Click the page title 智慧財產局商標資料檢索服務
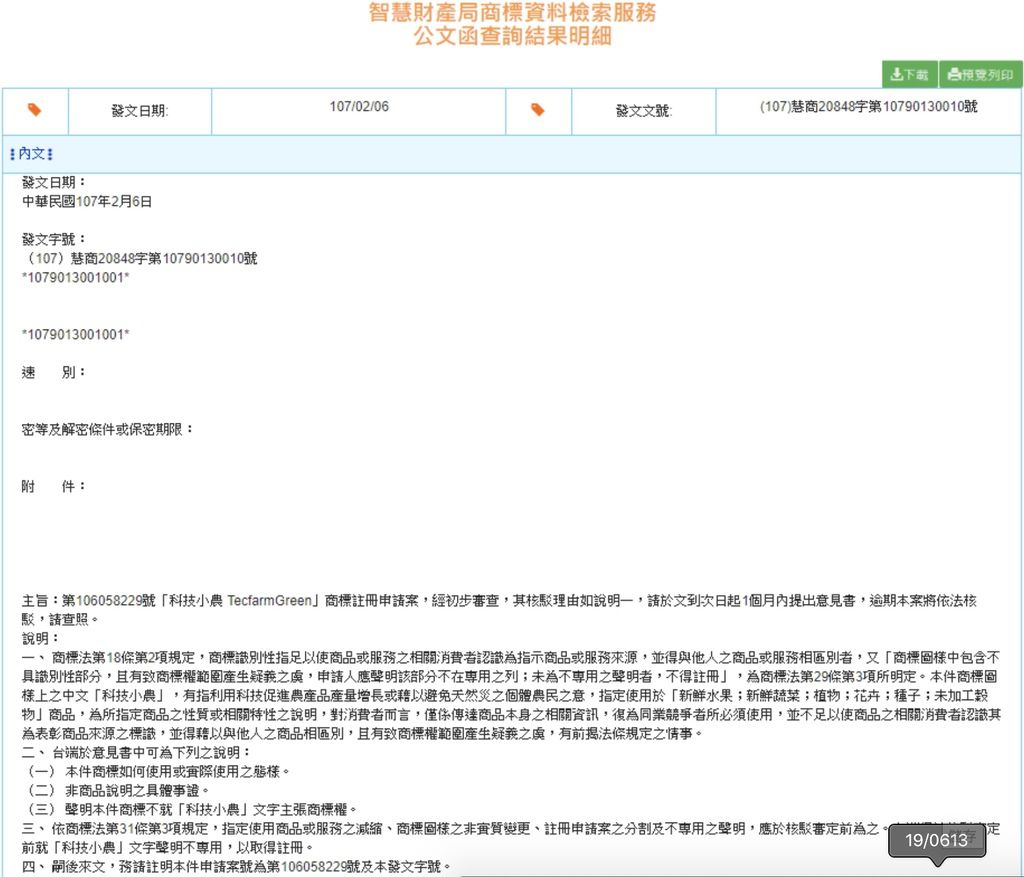The image size is (1024, 877). click(x=512, y=12)
